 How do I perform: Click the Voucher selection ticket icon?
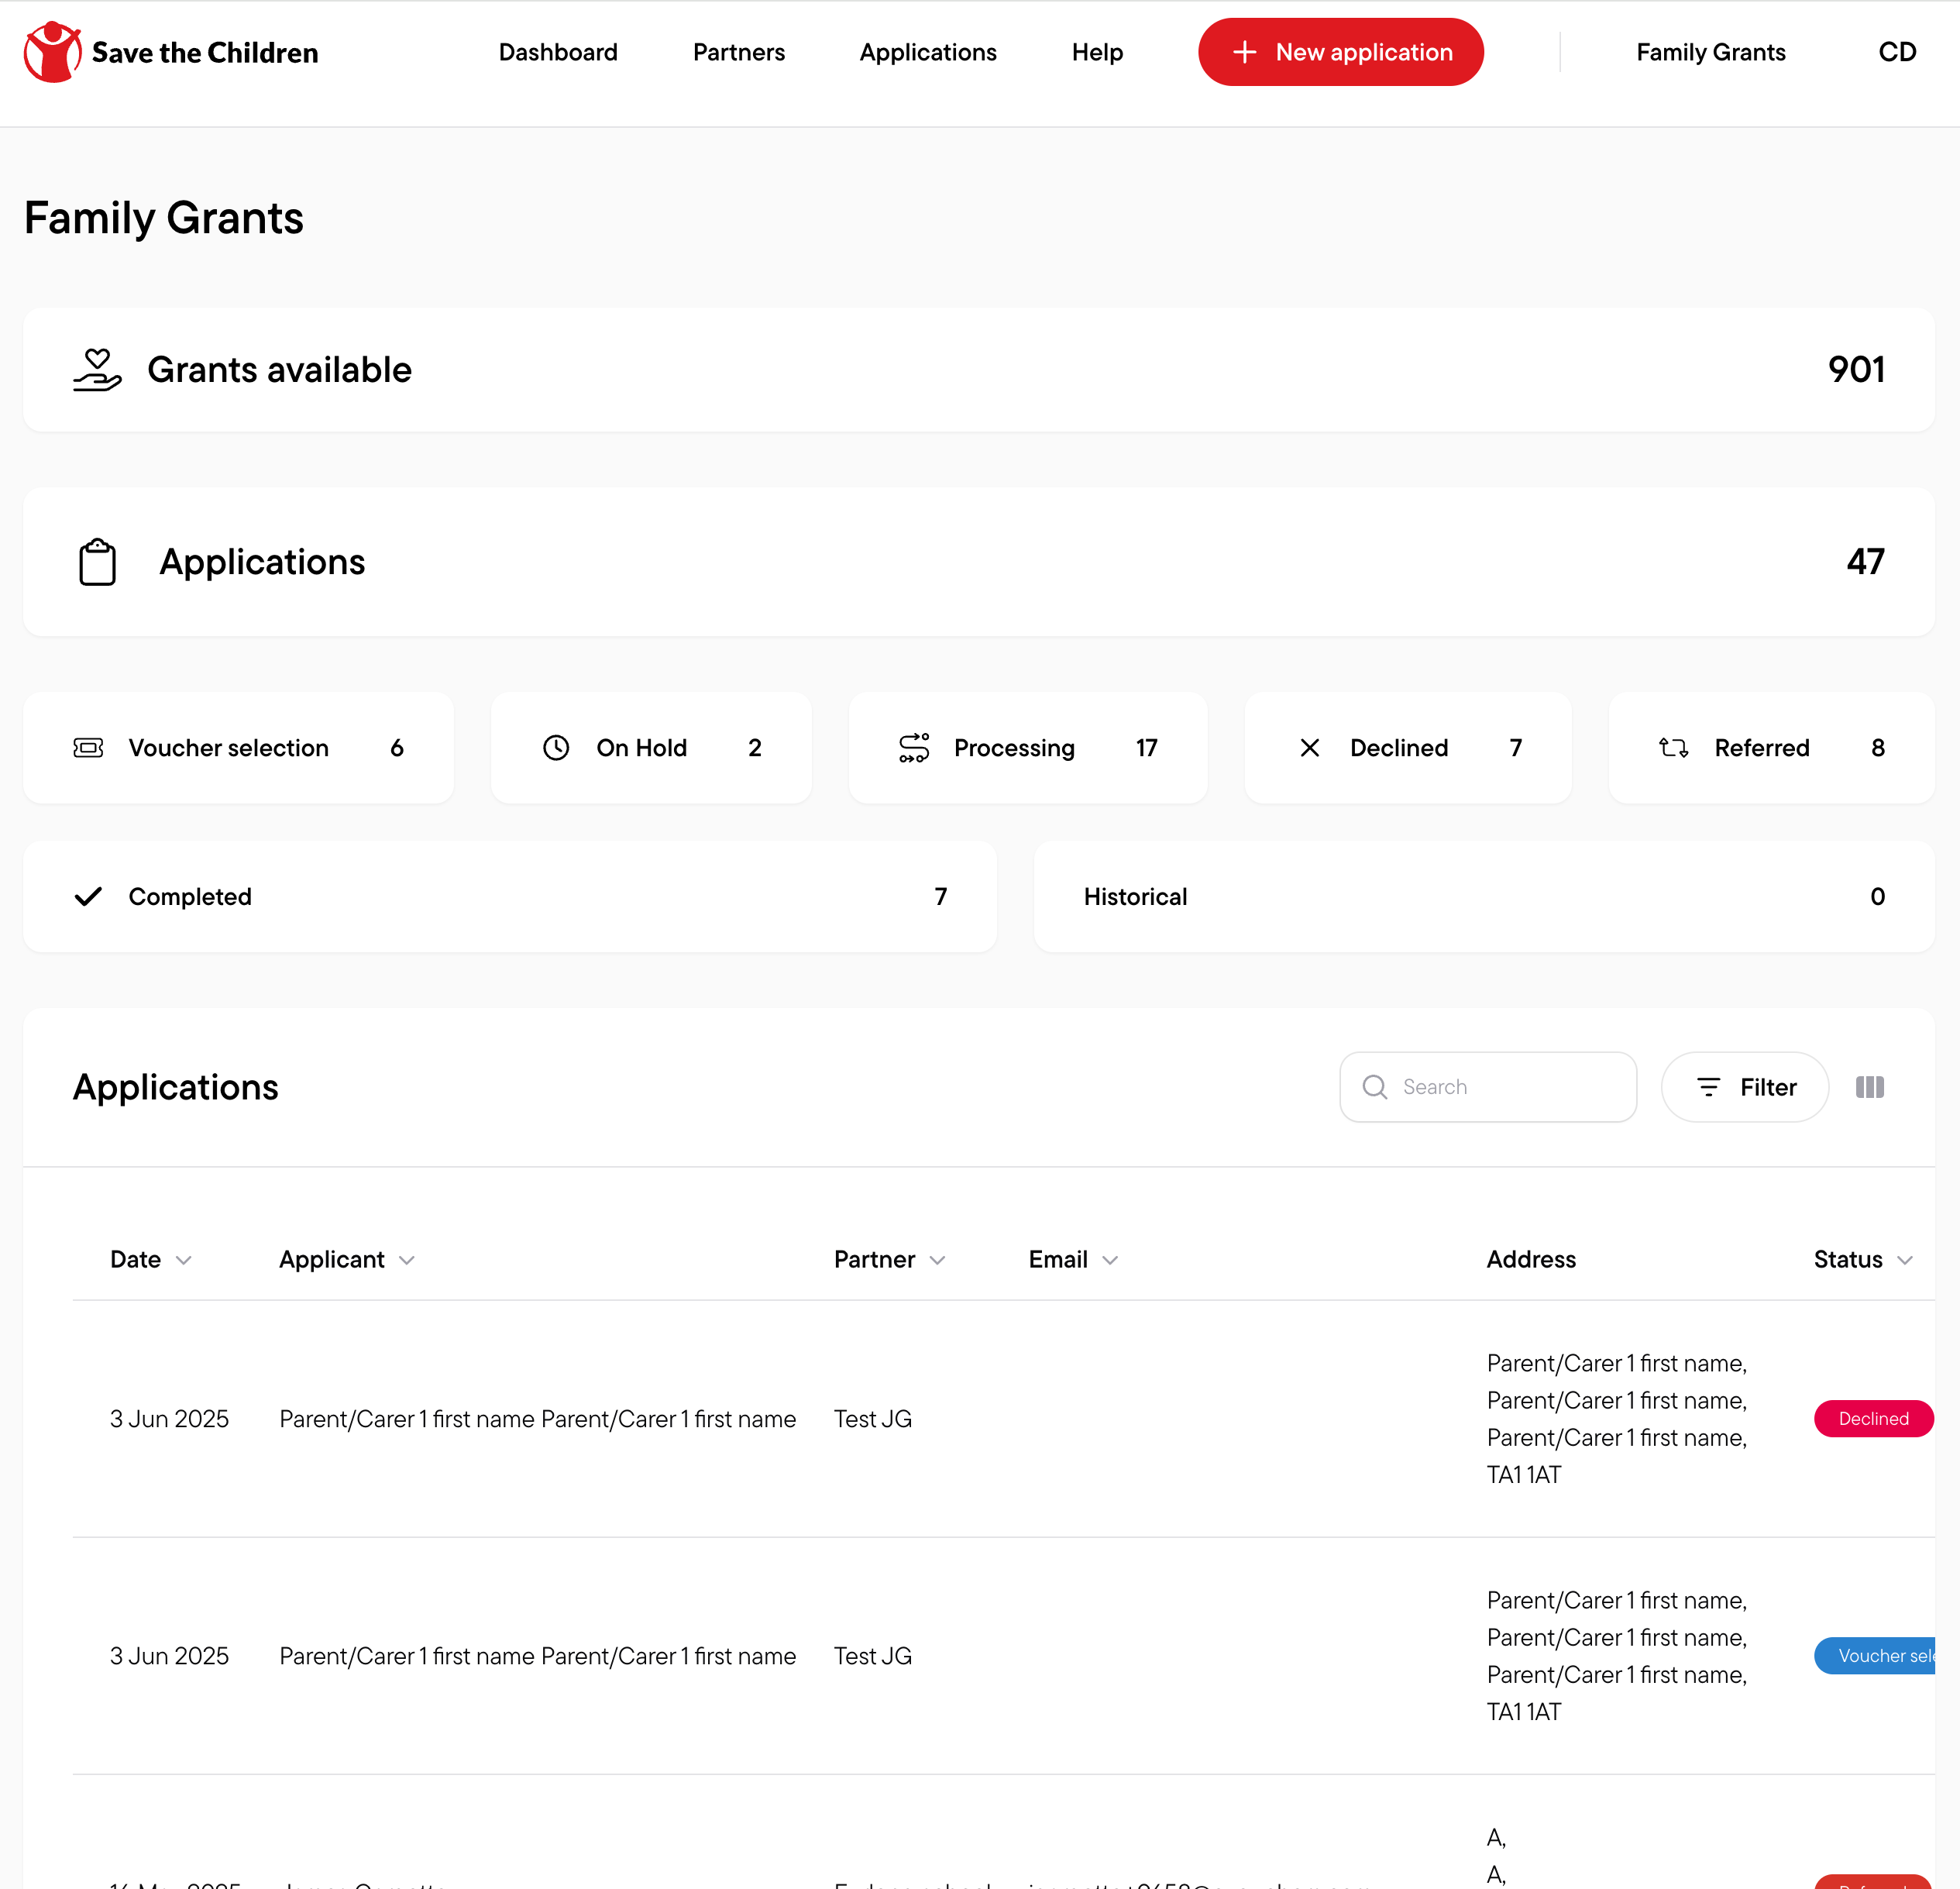88,748
